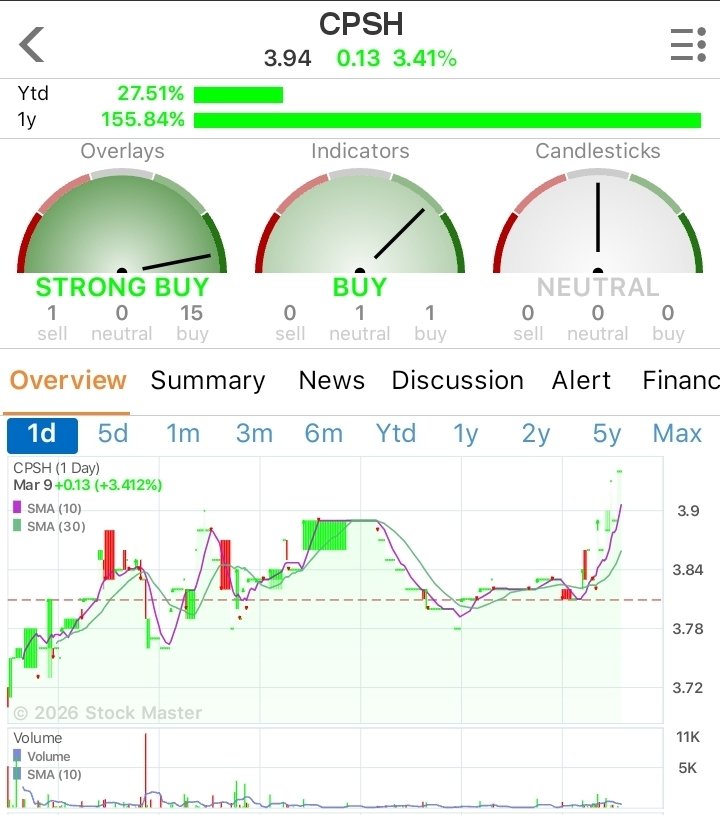Select the Max chart range

pos(677,433)
